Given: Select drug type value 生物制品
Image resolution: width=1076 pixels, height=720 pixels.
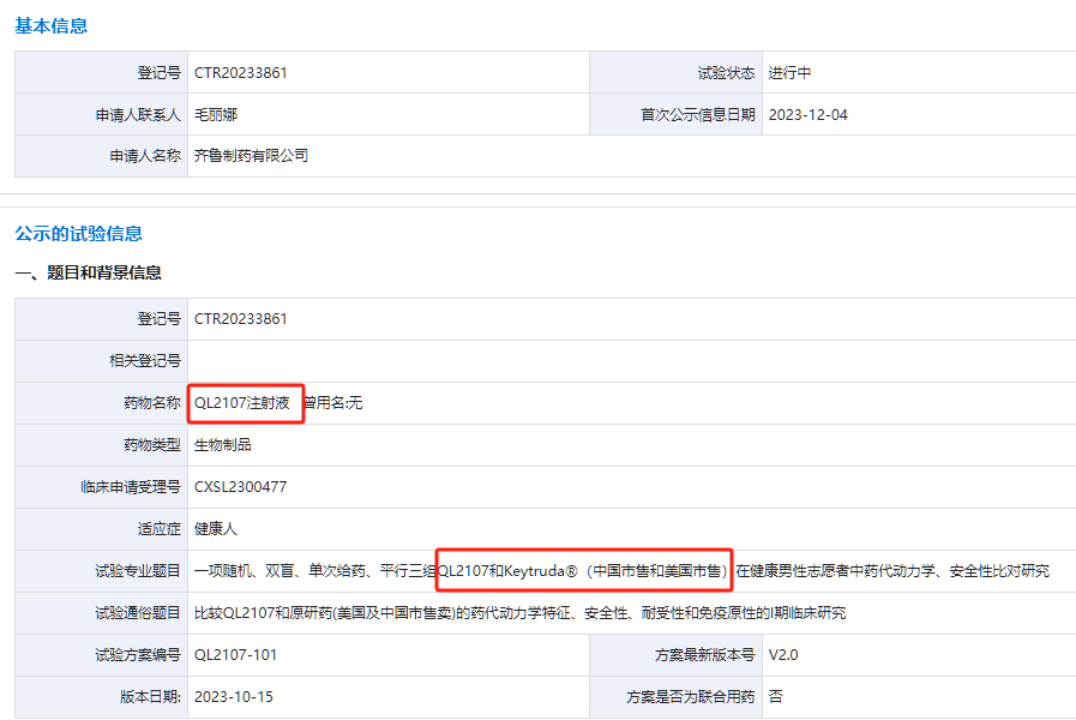Looking at the screenshot, I should click(223, 446).
